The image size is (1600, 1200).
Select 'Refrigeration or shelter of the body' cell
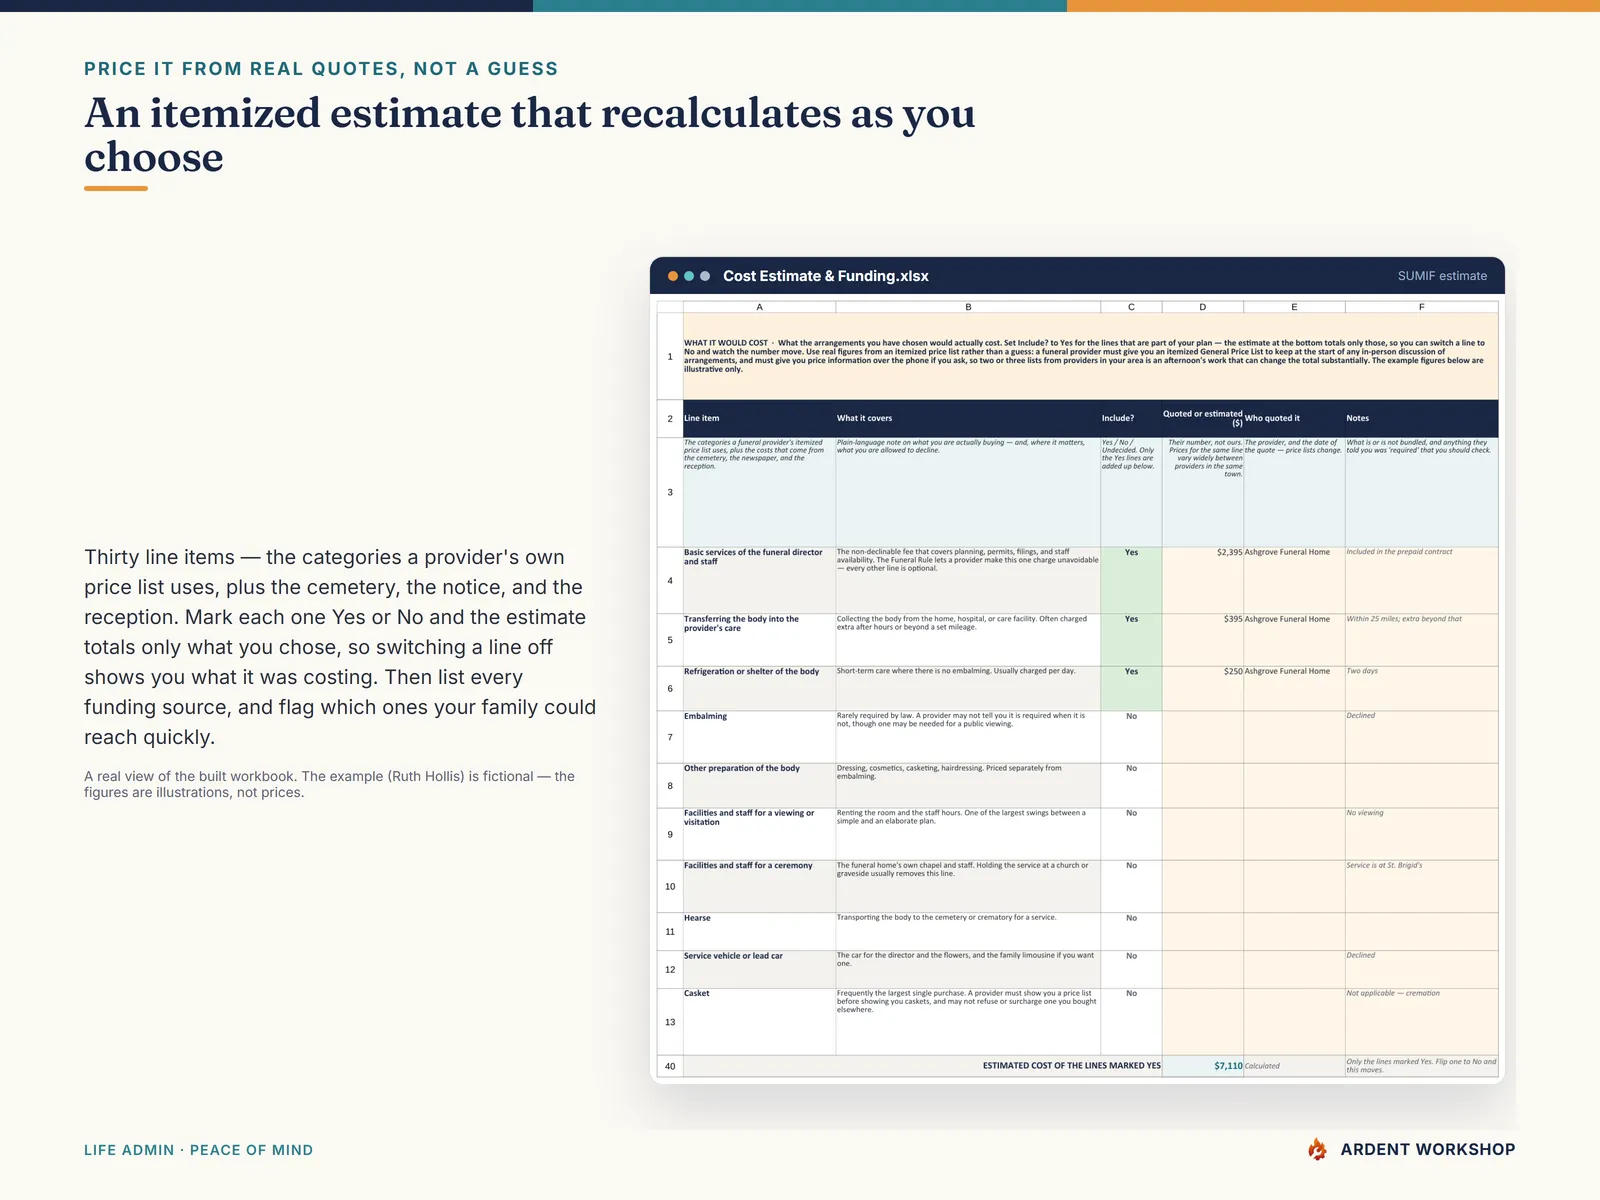pos(759,688)
